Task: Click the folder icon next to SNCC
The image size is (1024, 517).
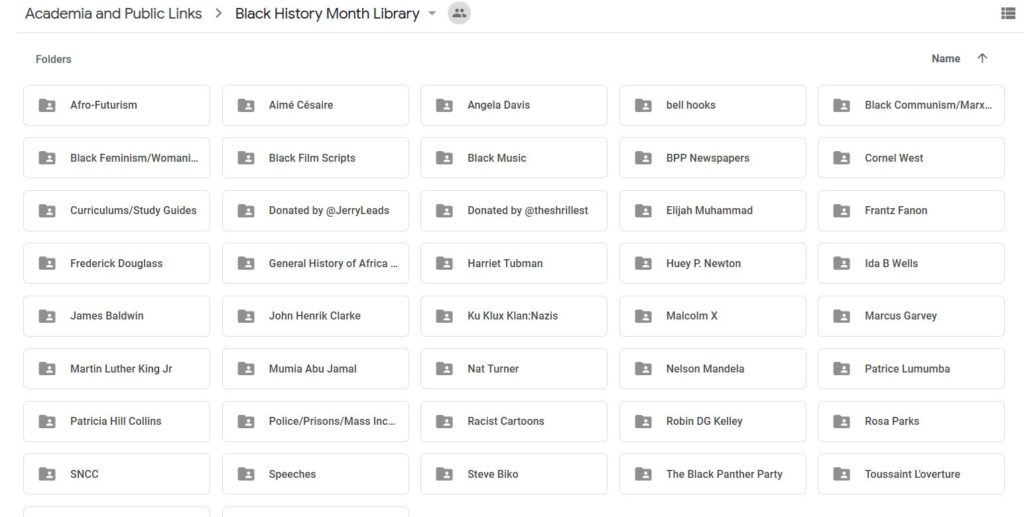Action: pyautogui.click(x=47, y=474)
